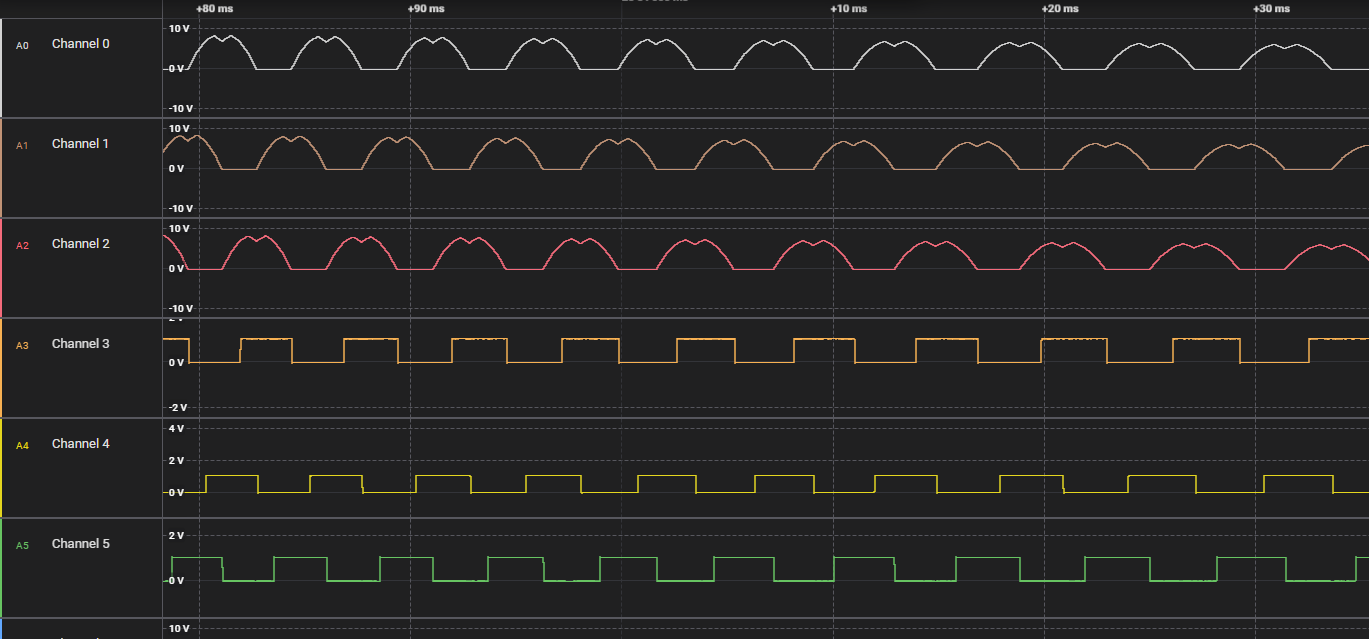Click the white Channel 0 color strip
This screenshot has height=639, width=1369.
1,68
